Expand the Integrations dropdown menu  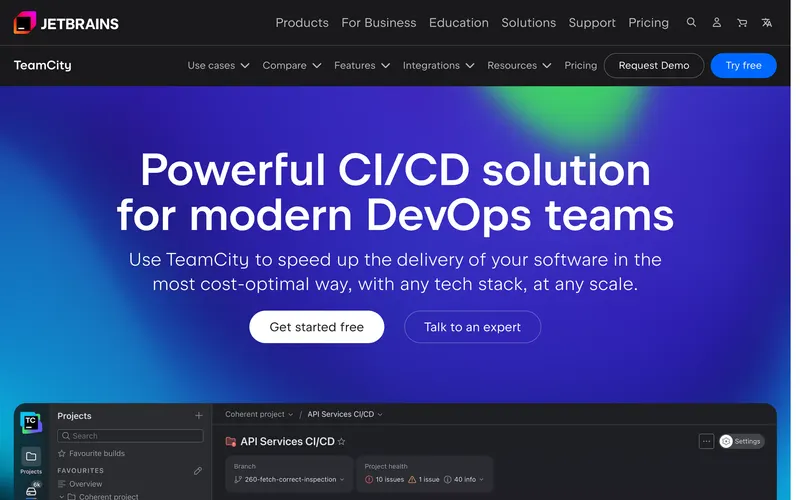pos(438,65)
